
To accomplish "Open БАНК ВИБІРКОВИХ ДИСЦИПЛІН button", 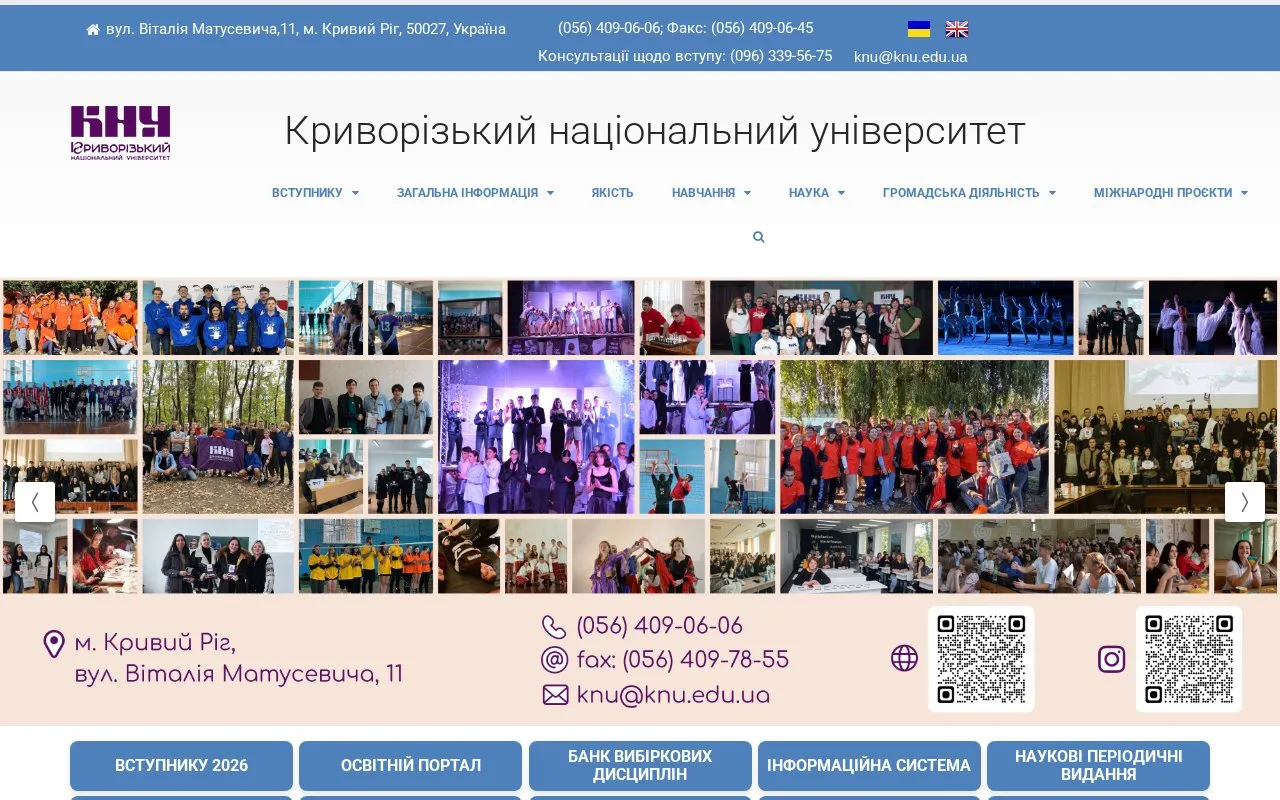I will point(640,766).
